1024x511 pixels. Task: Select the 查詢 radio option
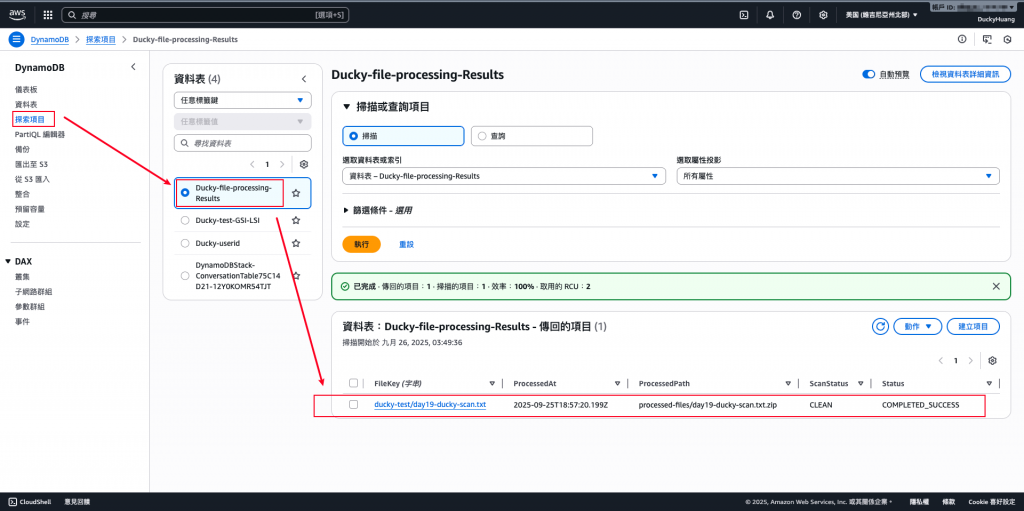click(x=482, y=136)
